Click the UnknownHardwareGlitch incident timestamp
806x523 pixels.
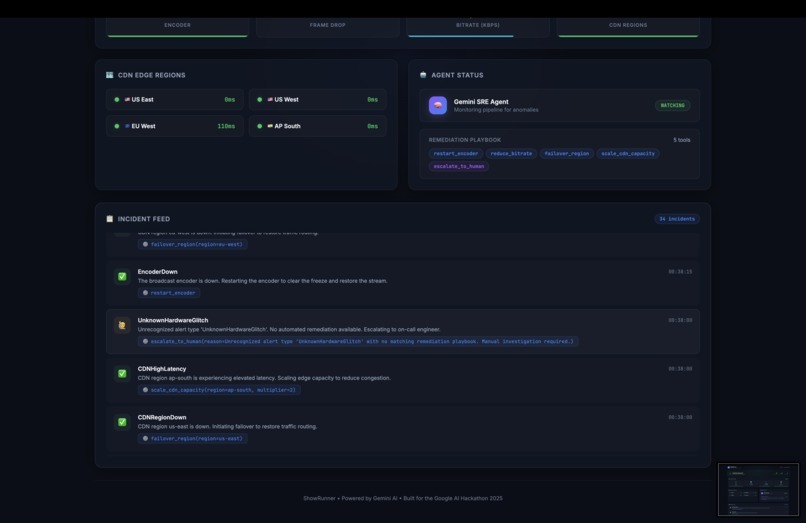(x=680, y=320)
